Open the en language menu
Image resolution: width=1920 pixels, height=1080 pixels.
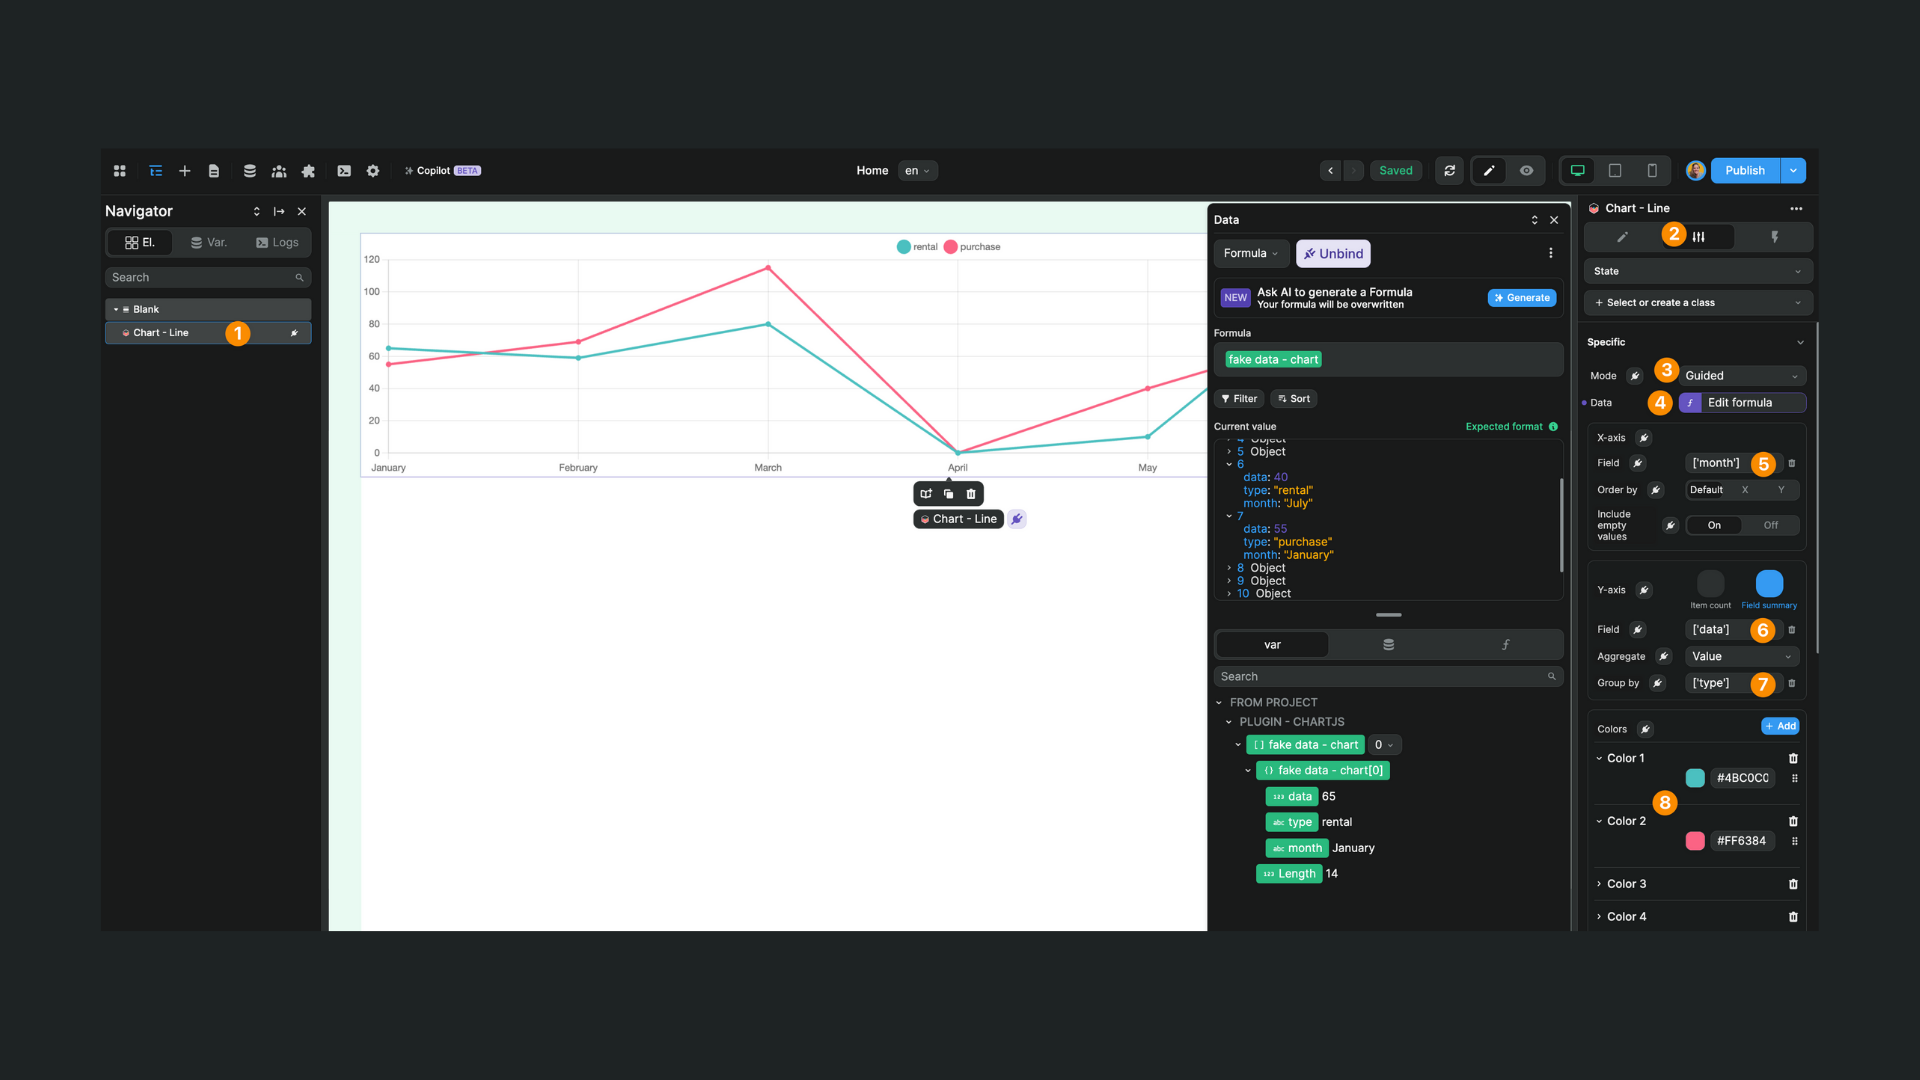[x=916, y=170]
